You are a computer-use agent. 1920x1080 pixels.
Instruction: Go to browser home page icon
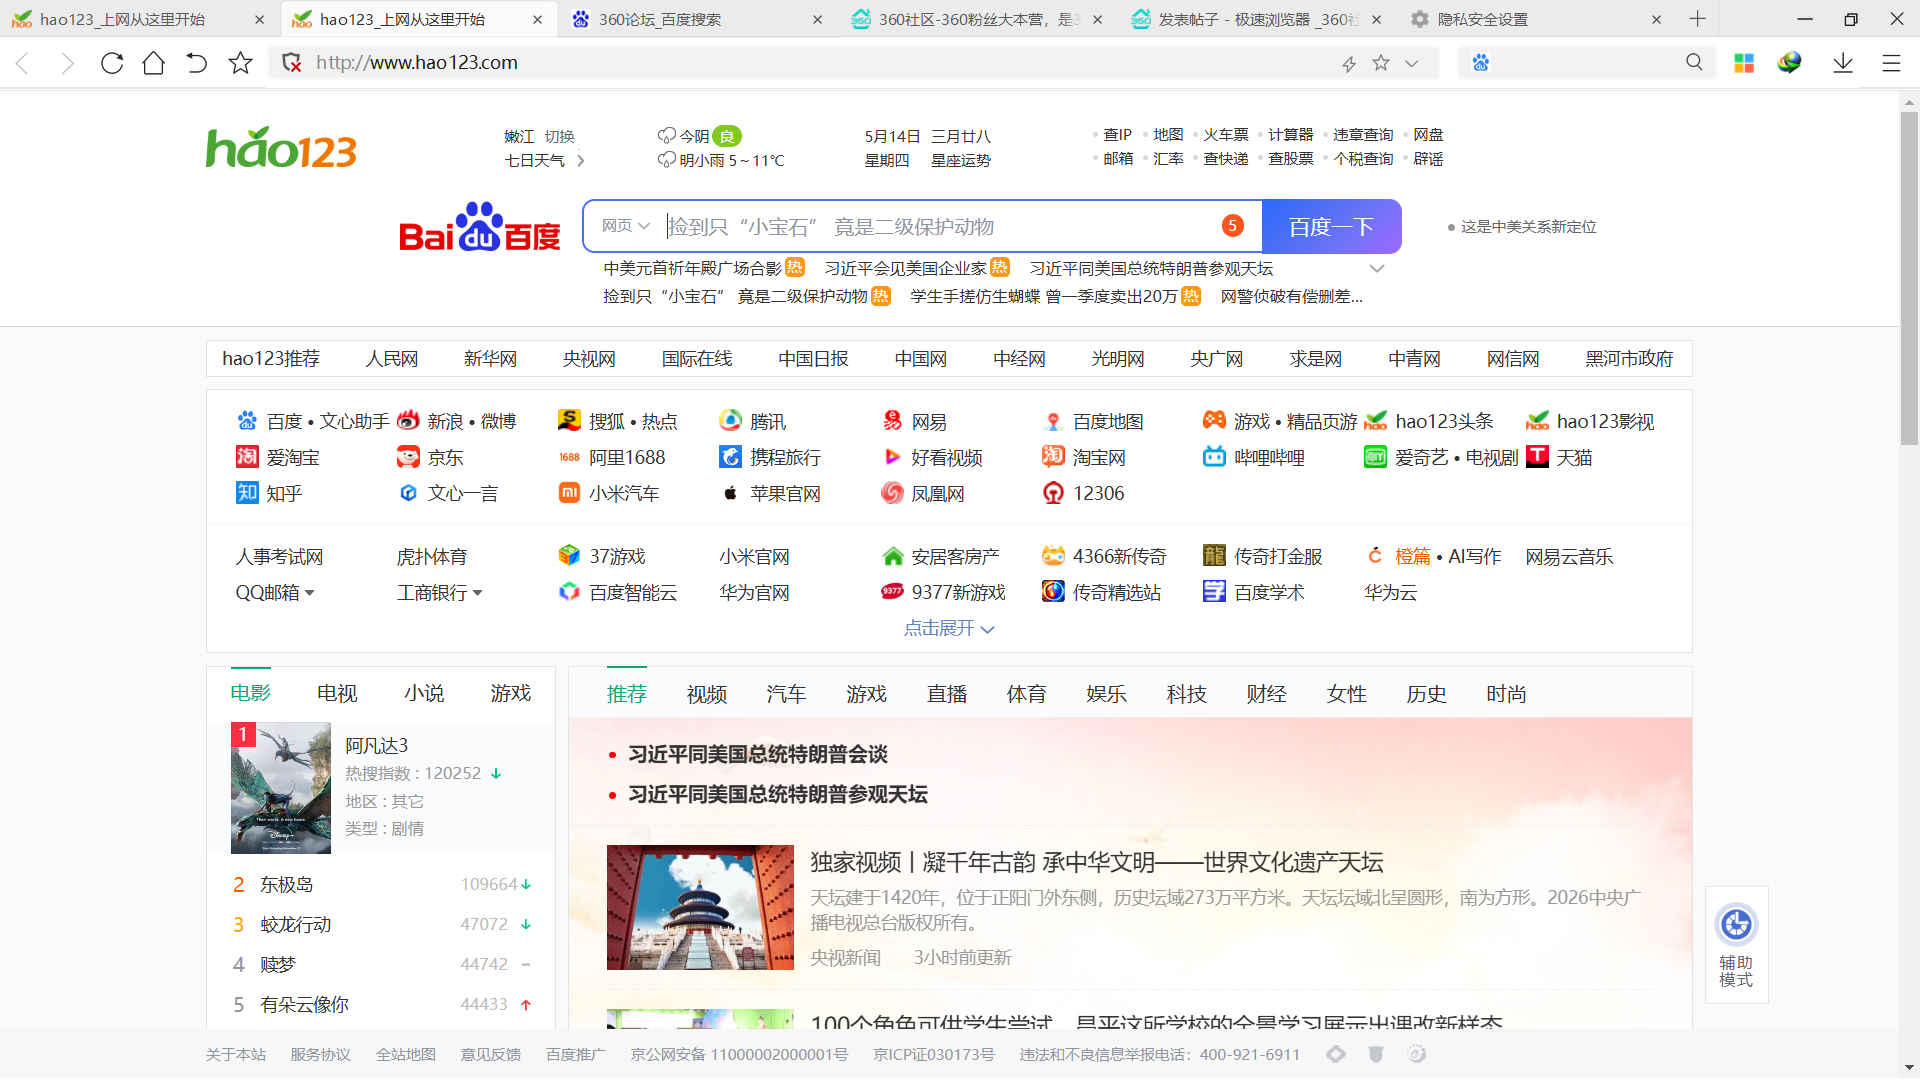click(x=153, y=63)
